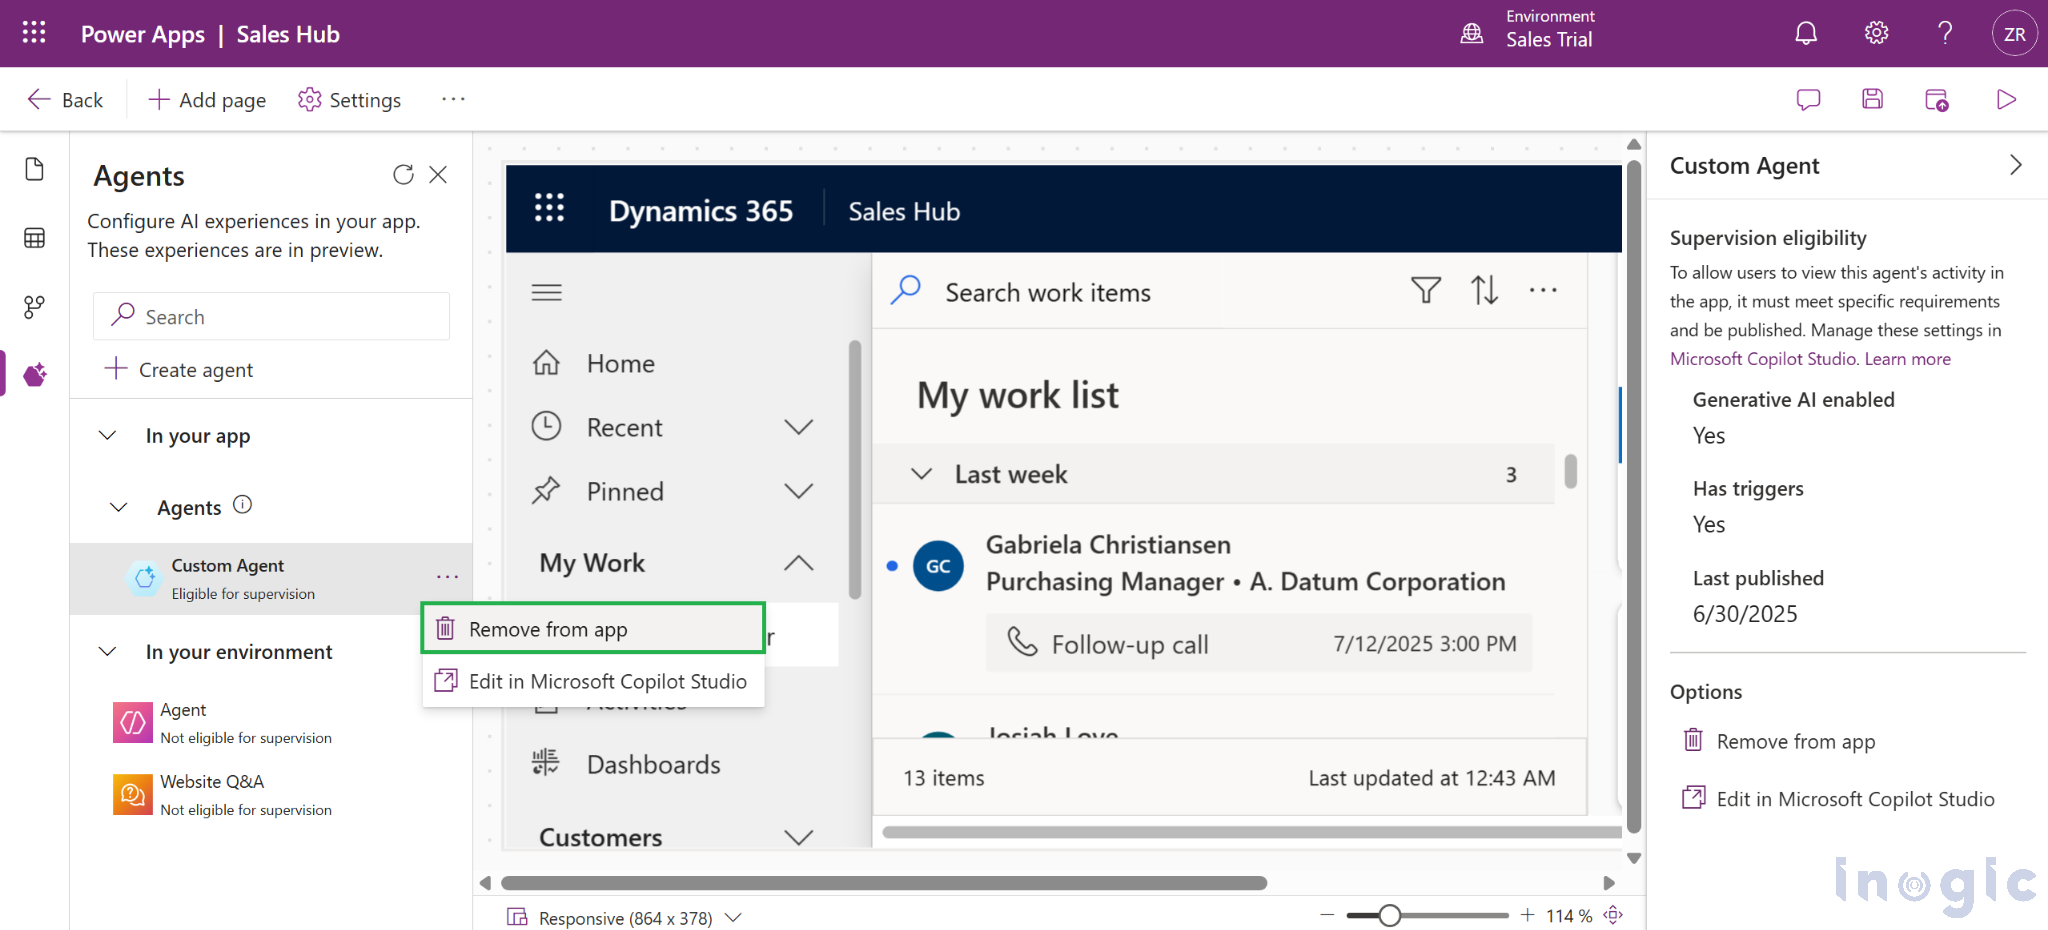Open the ZR account avatar
Image resolution: width=2048 pixels, height=930 pixels.
click(x=2014, y=34)
